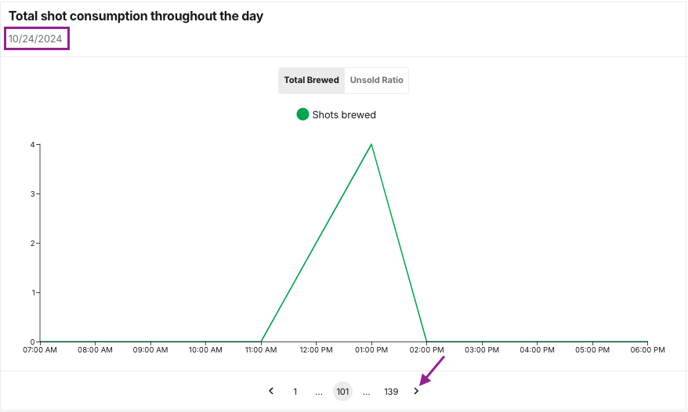Select current page 101
The width and height of the screenshot is (688, 412).
pos(343,392)
